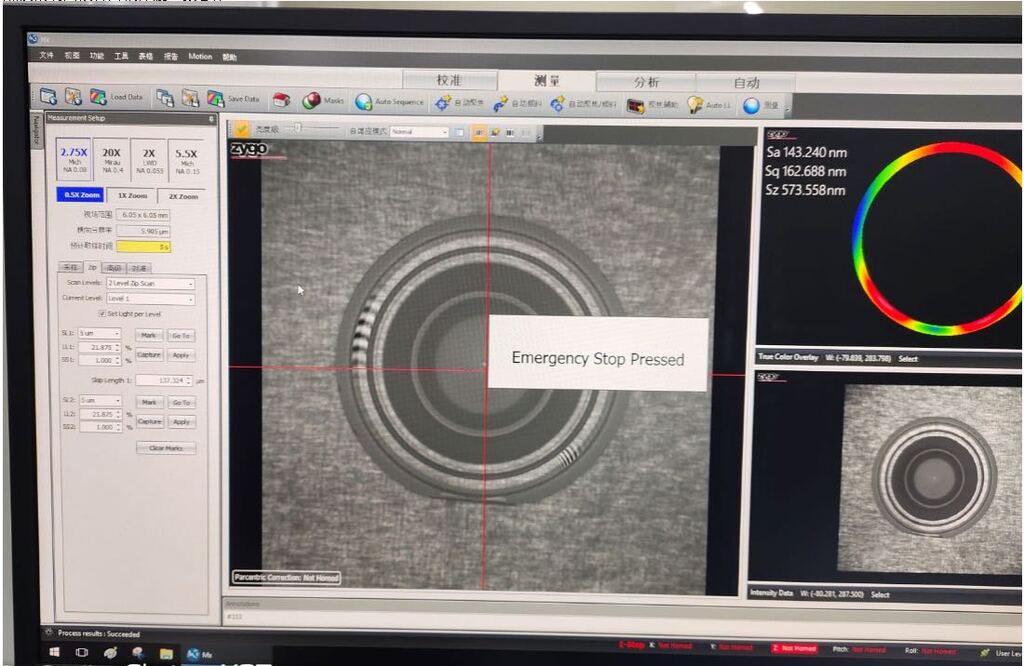Open Windows Start menu on the taskbar
This screenshot has height=666, width=1024.
tap(54, 653)
